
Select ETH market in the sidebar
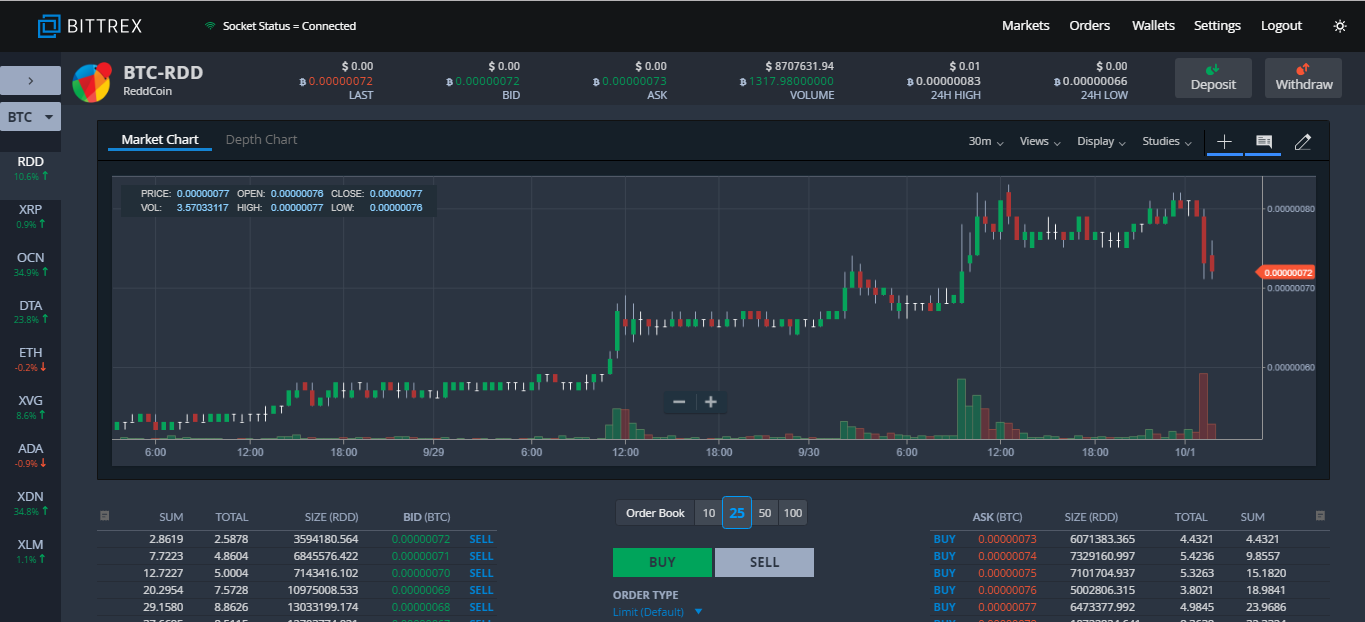30,360
